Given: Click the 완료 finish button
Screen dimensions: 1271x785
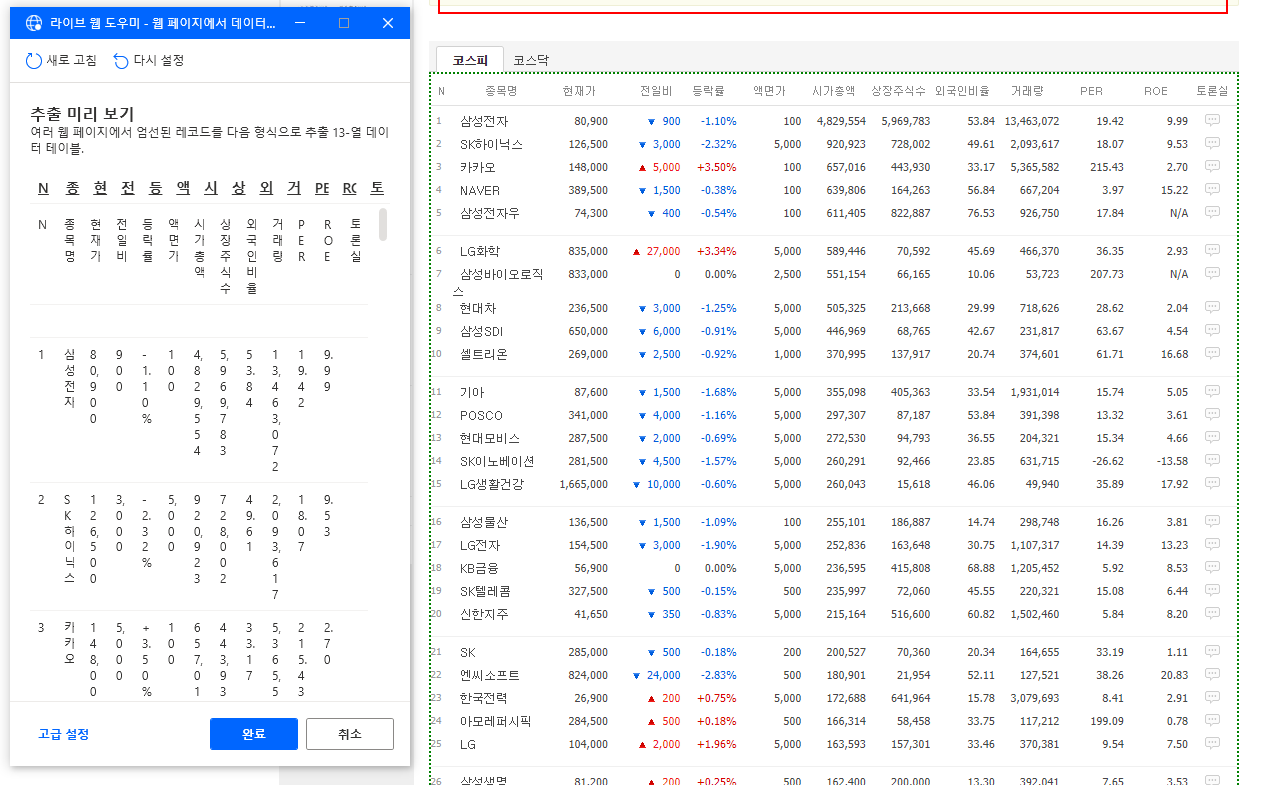Looking at the screenshot, I should click(x=254, y=734).
